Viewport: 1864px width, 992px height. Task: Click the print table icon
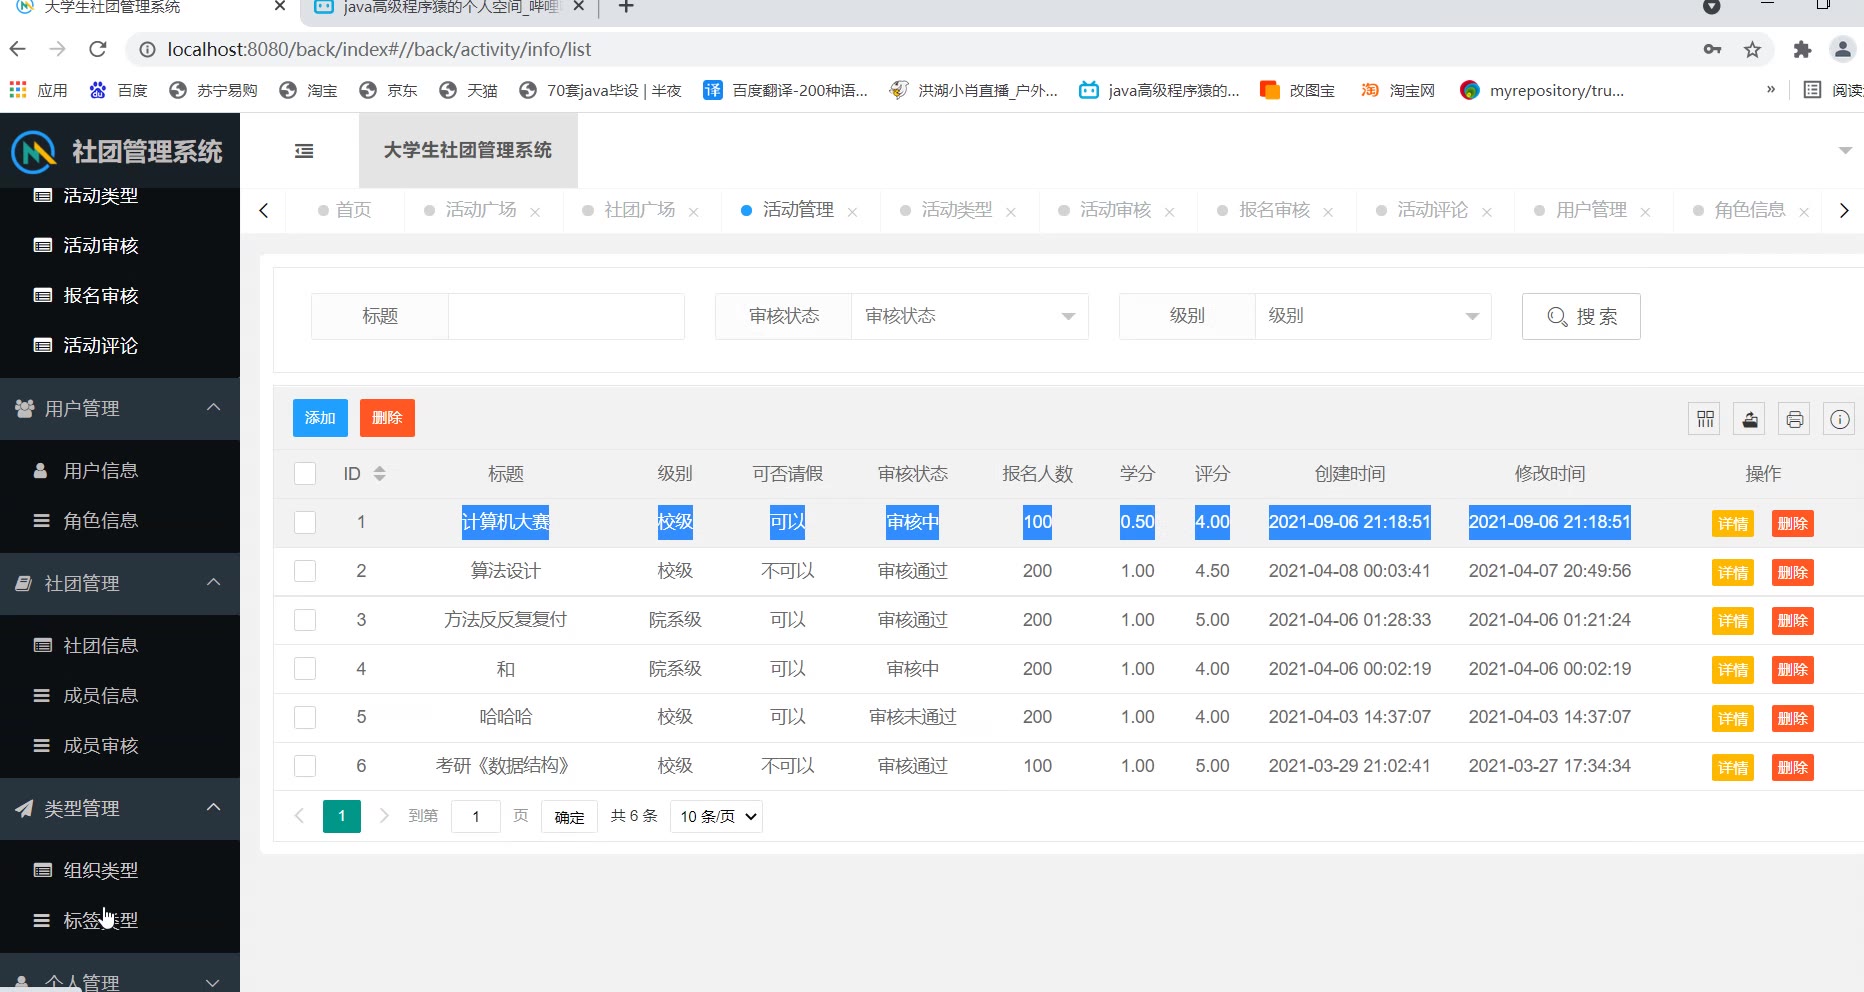point(1795,419)
